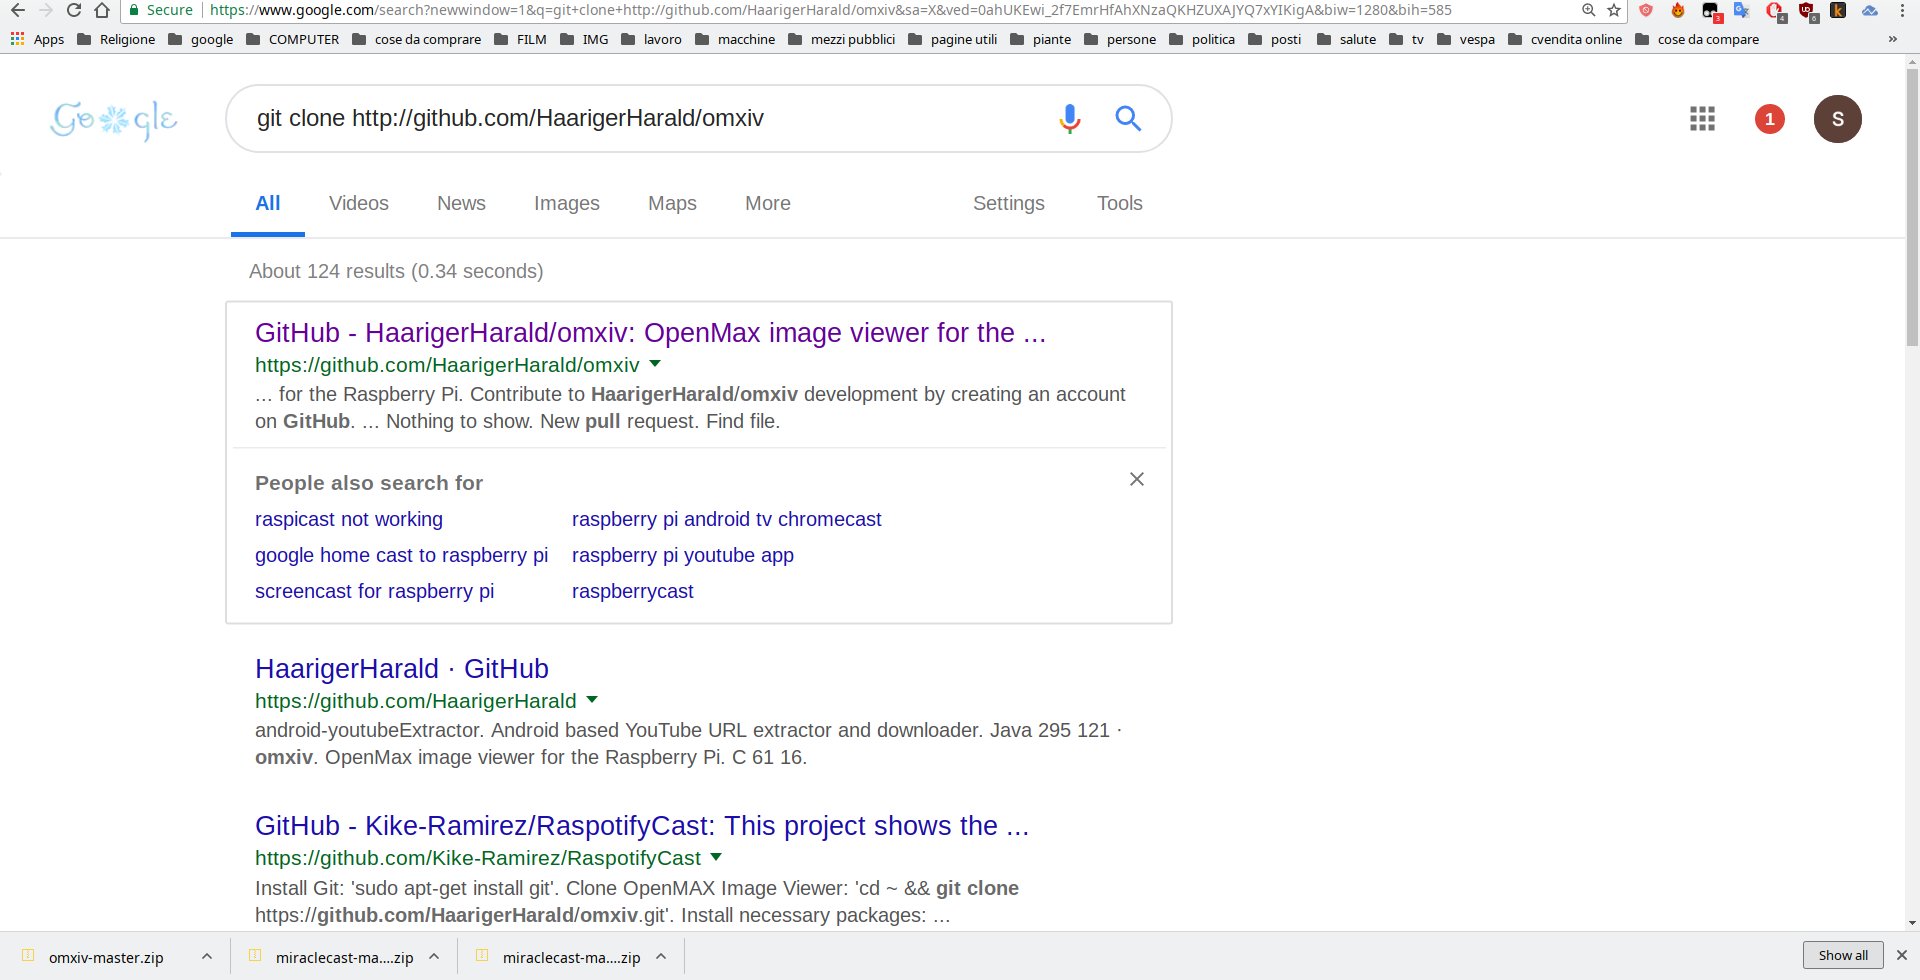Open the omxiv-master.zip downloaded file

tap(106, 957)
